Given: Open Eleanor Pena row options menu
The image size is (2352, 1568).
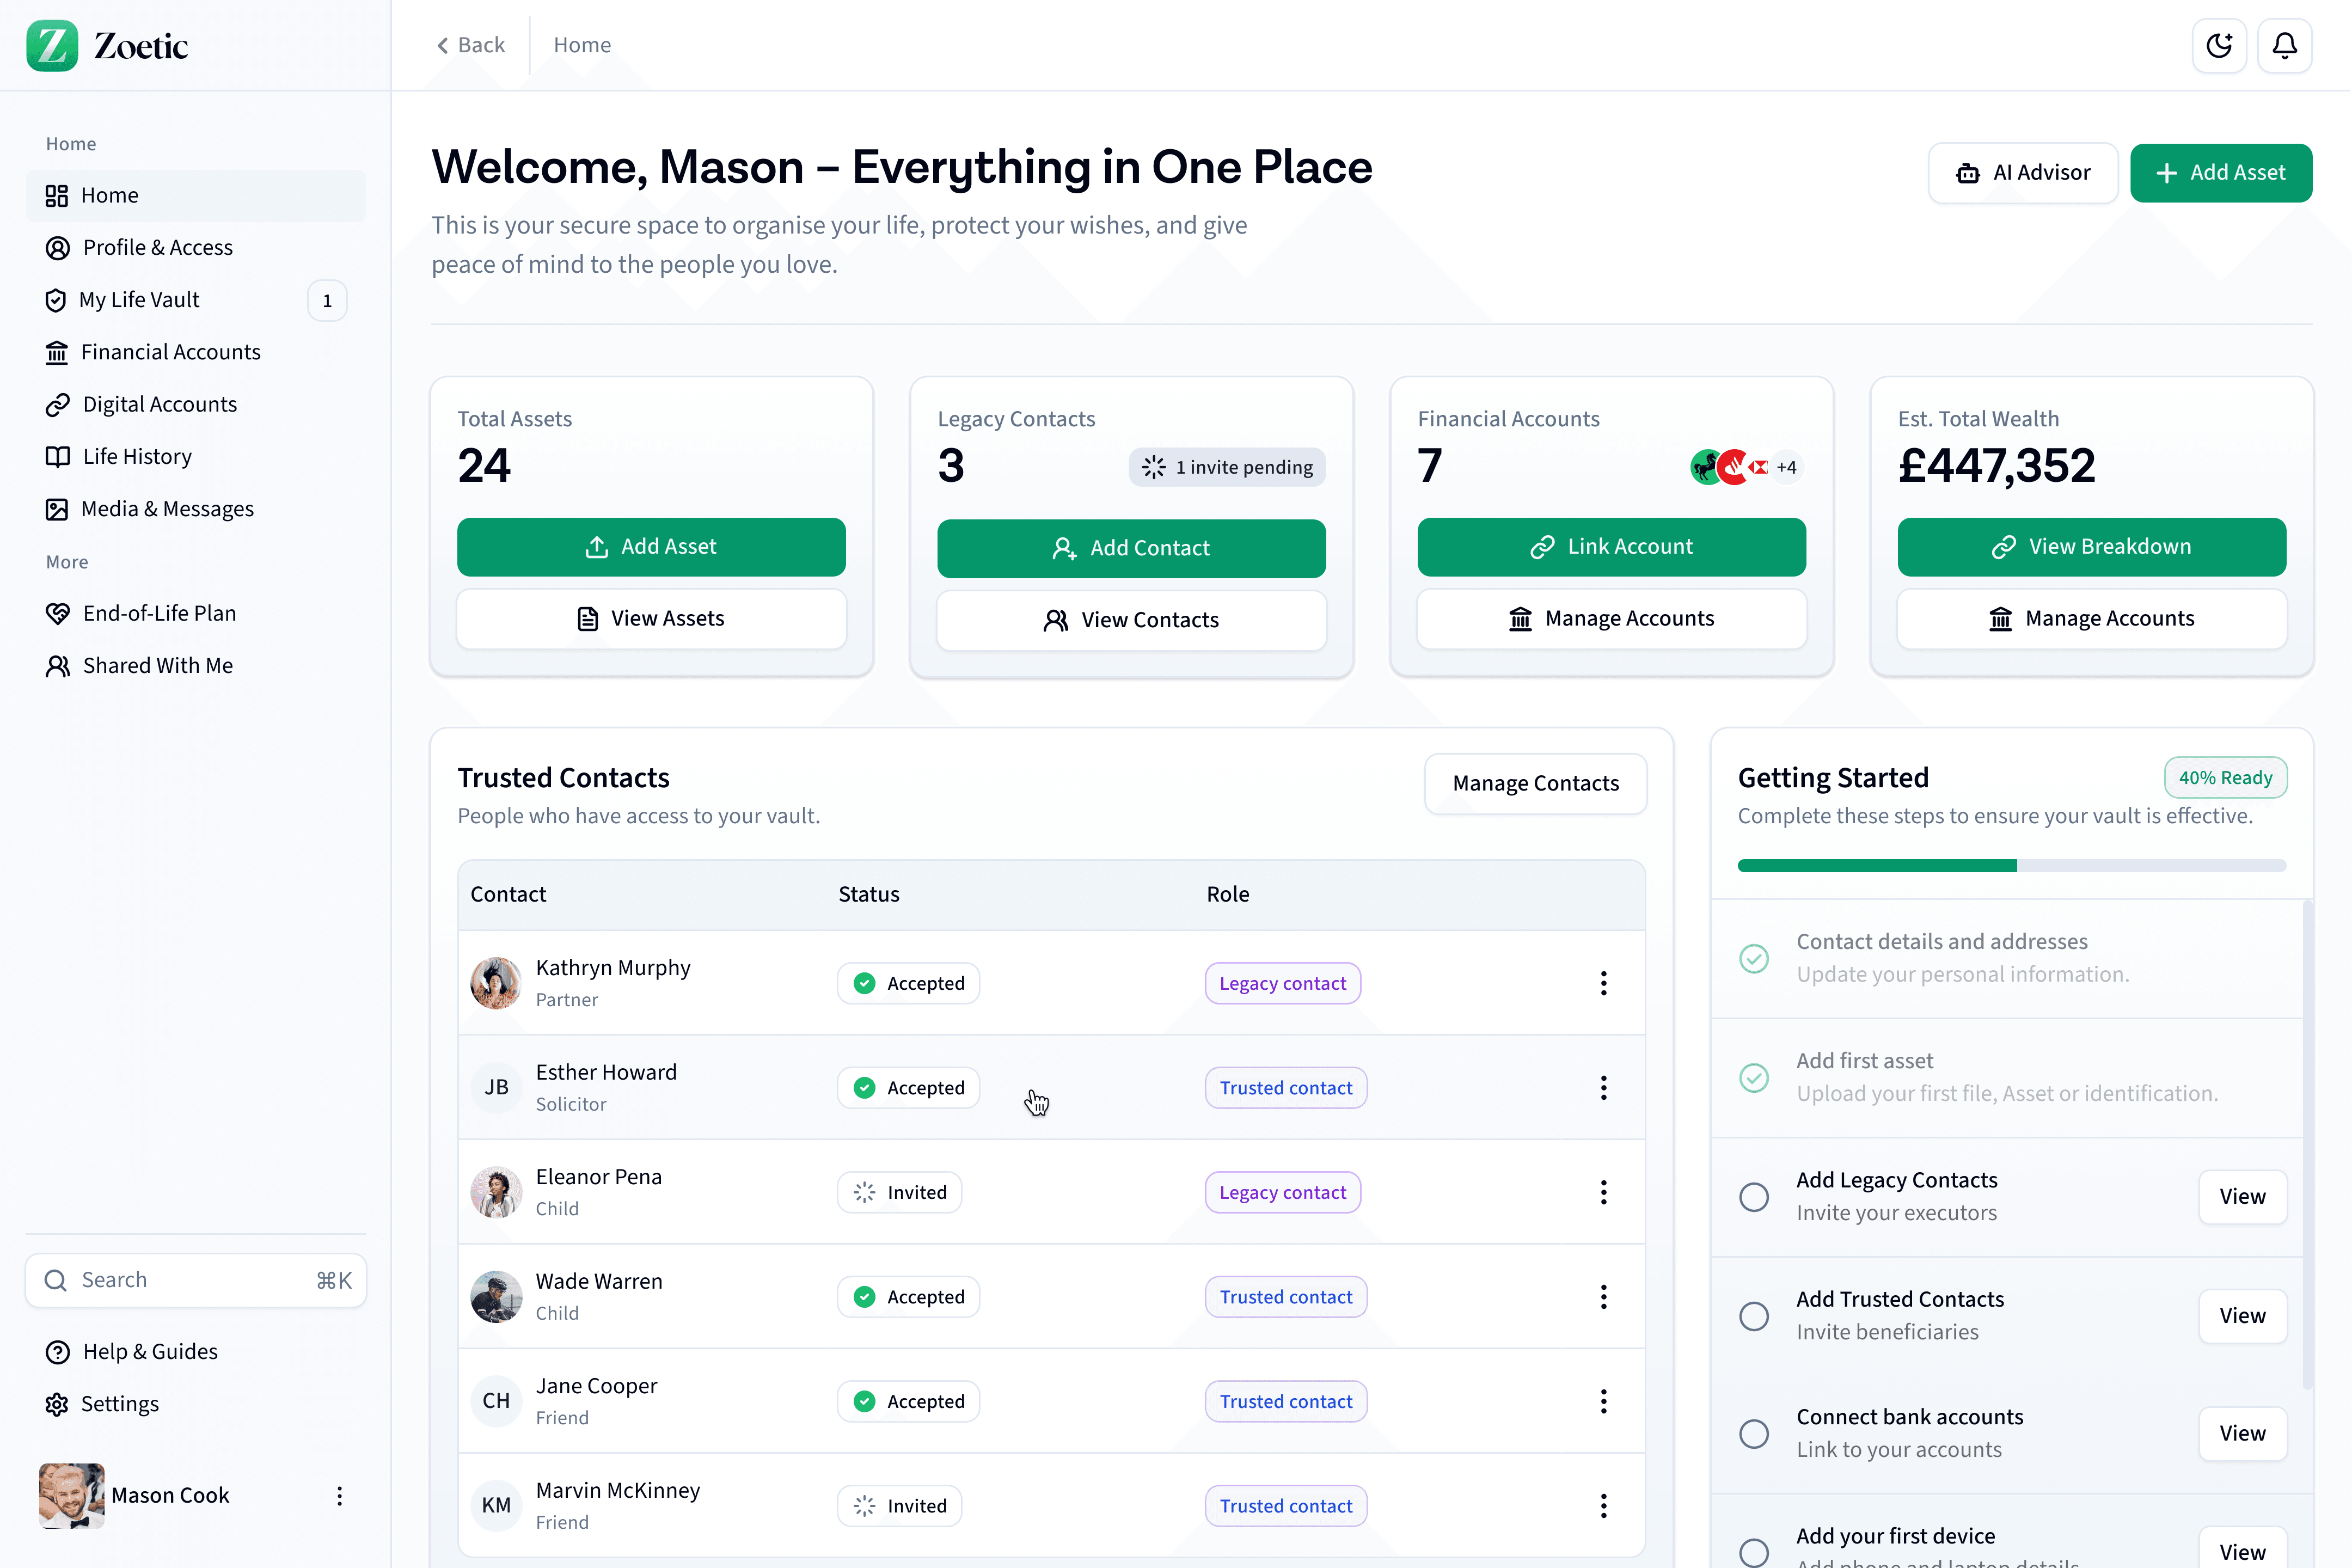Looking at the screenshot, I should (1603, 1192).
